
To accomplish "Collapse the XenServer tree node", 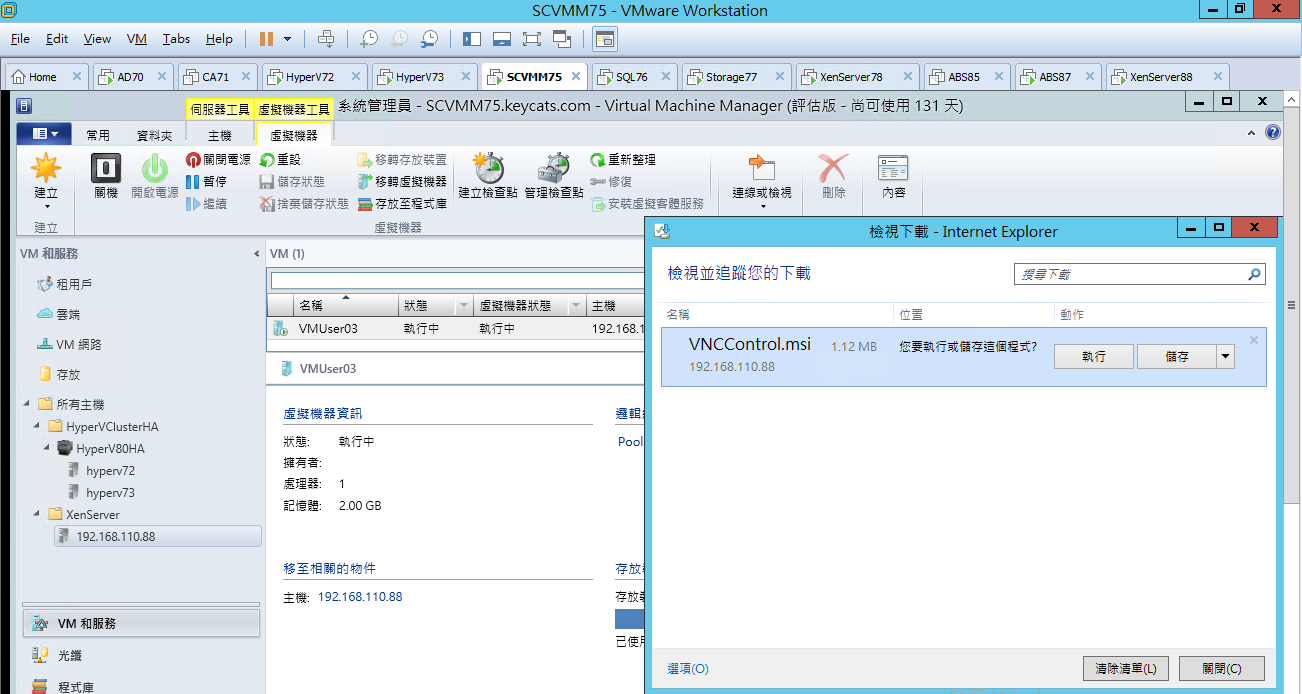I will point(37,514).
